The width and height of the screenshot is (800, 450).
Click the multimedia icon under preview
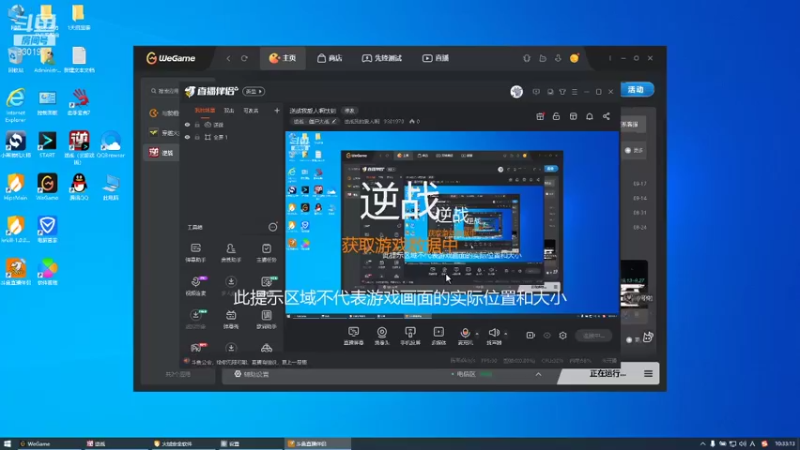(x=438, y=336)
